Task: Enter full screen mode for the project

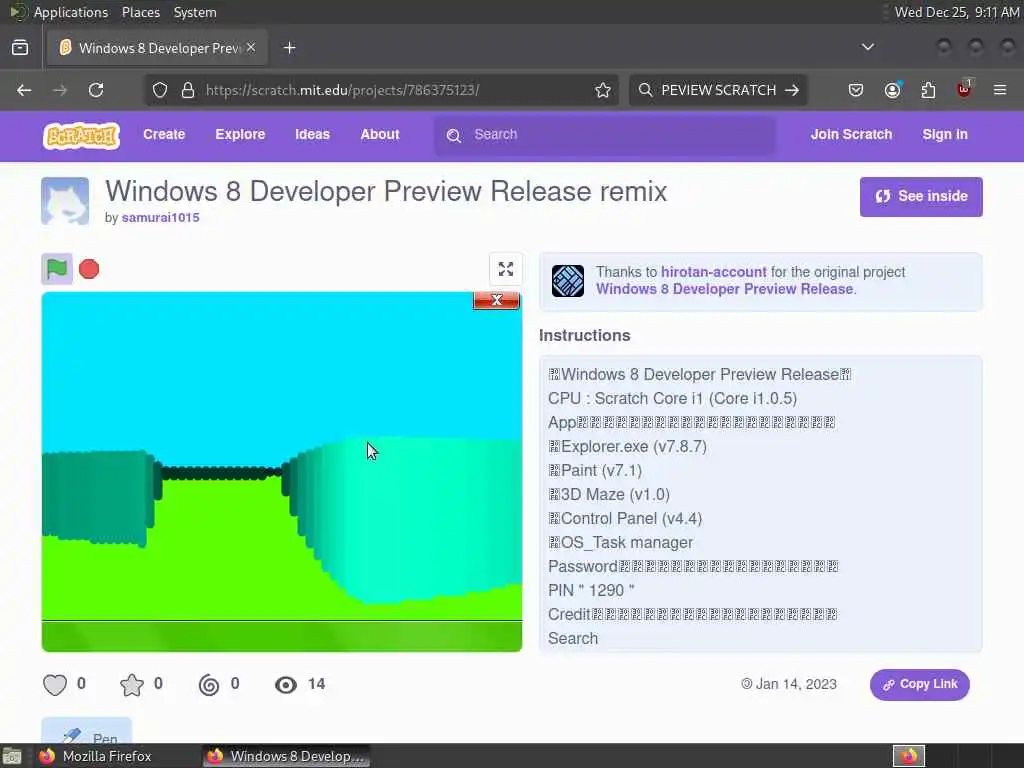Action: pyautogui.click(x=505, y=269)
